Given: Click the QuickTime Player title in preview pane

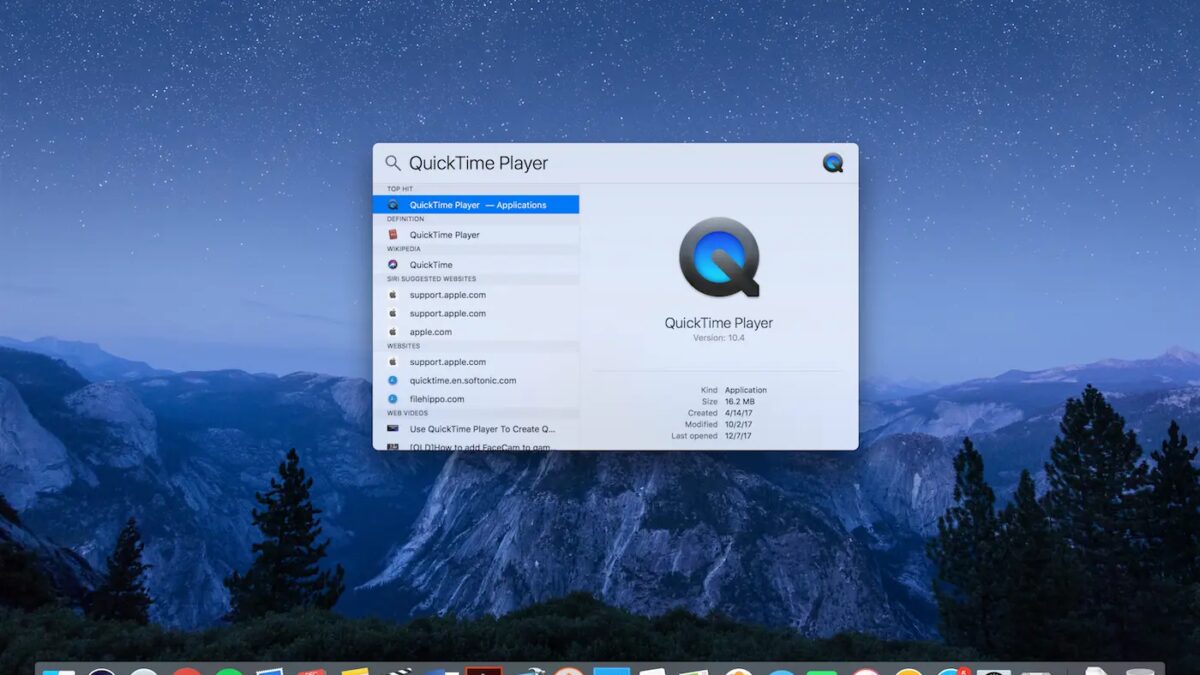Looking at the screenshot, I should click(718, 323).
